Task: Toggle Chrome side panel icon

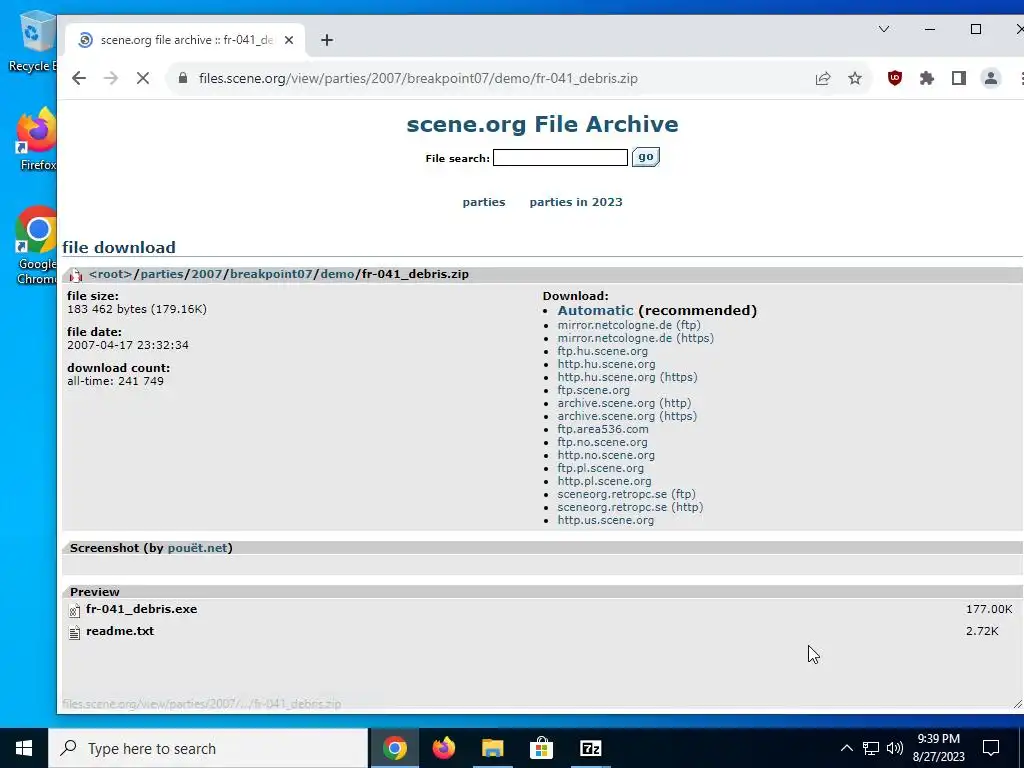Action: pyautogui.click(x=959, y=78)
